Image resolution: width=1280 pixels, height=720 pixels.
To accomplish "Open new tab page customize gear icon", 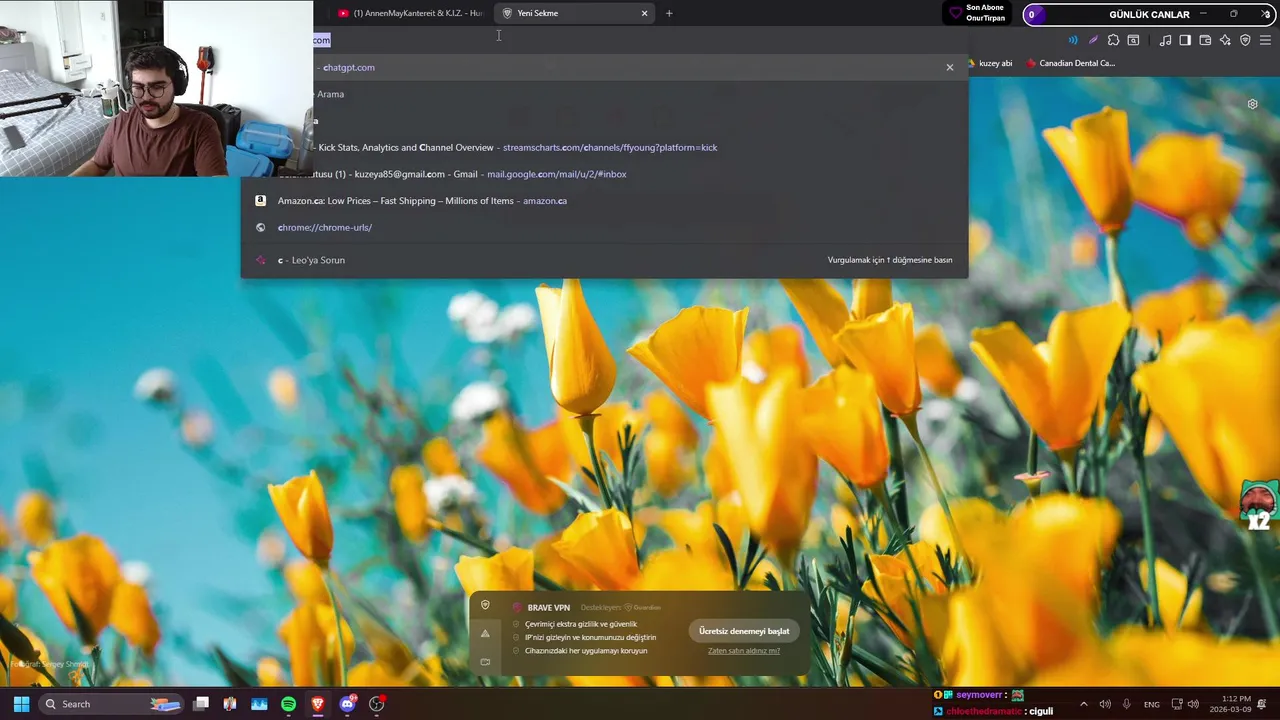I will [x=1252, y=104].
